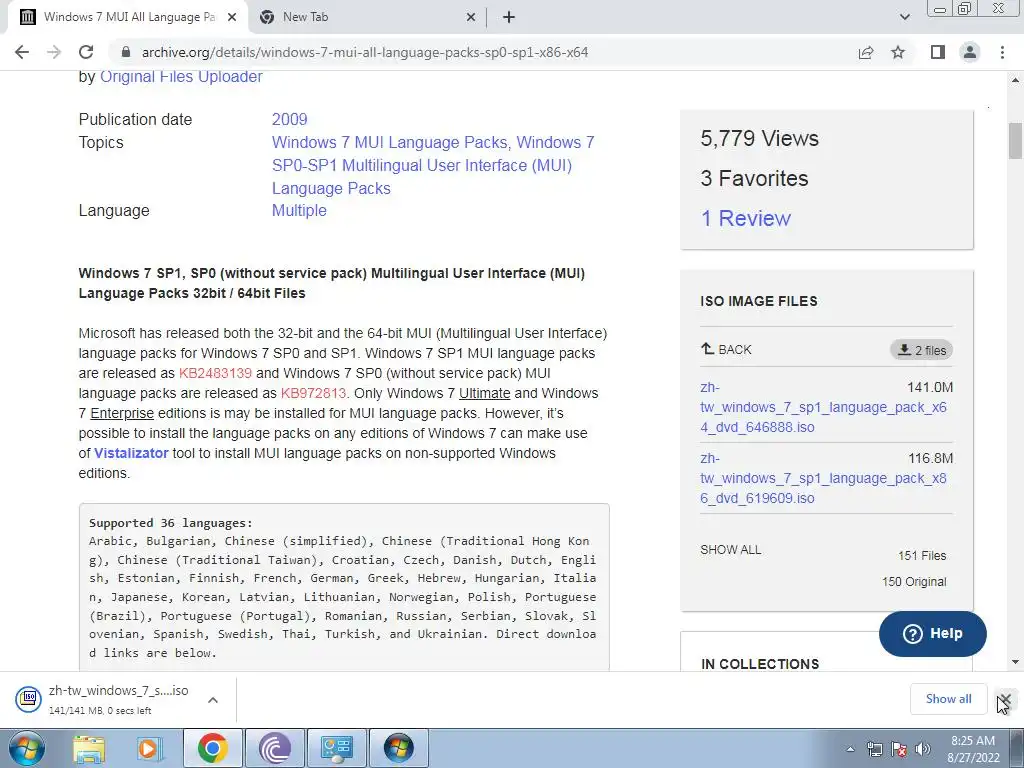Click the page scrollbar thumb

point(1015,140)
